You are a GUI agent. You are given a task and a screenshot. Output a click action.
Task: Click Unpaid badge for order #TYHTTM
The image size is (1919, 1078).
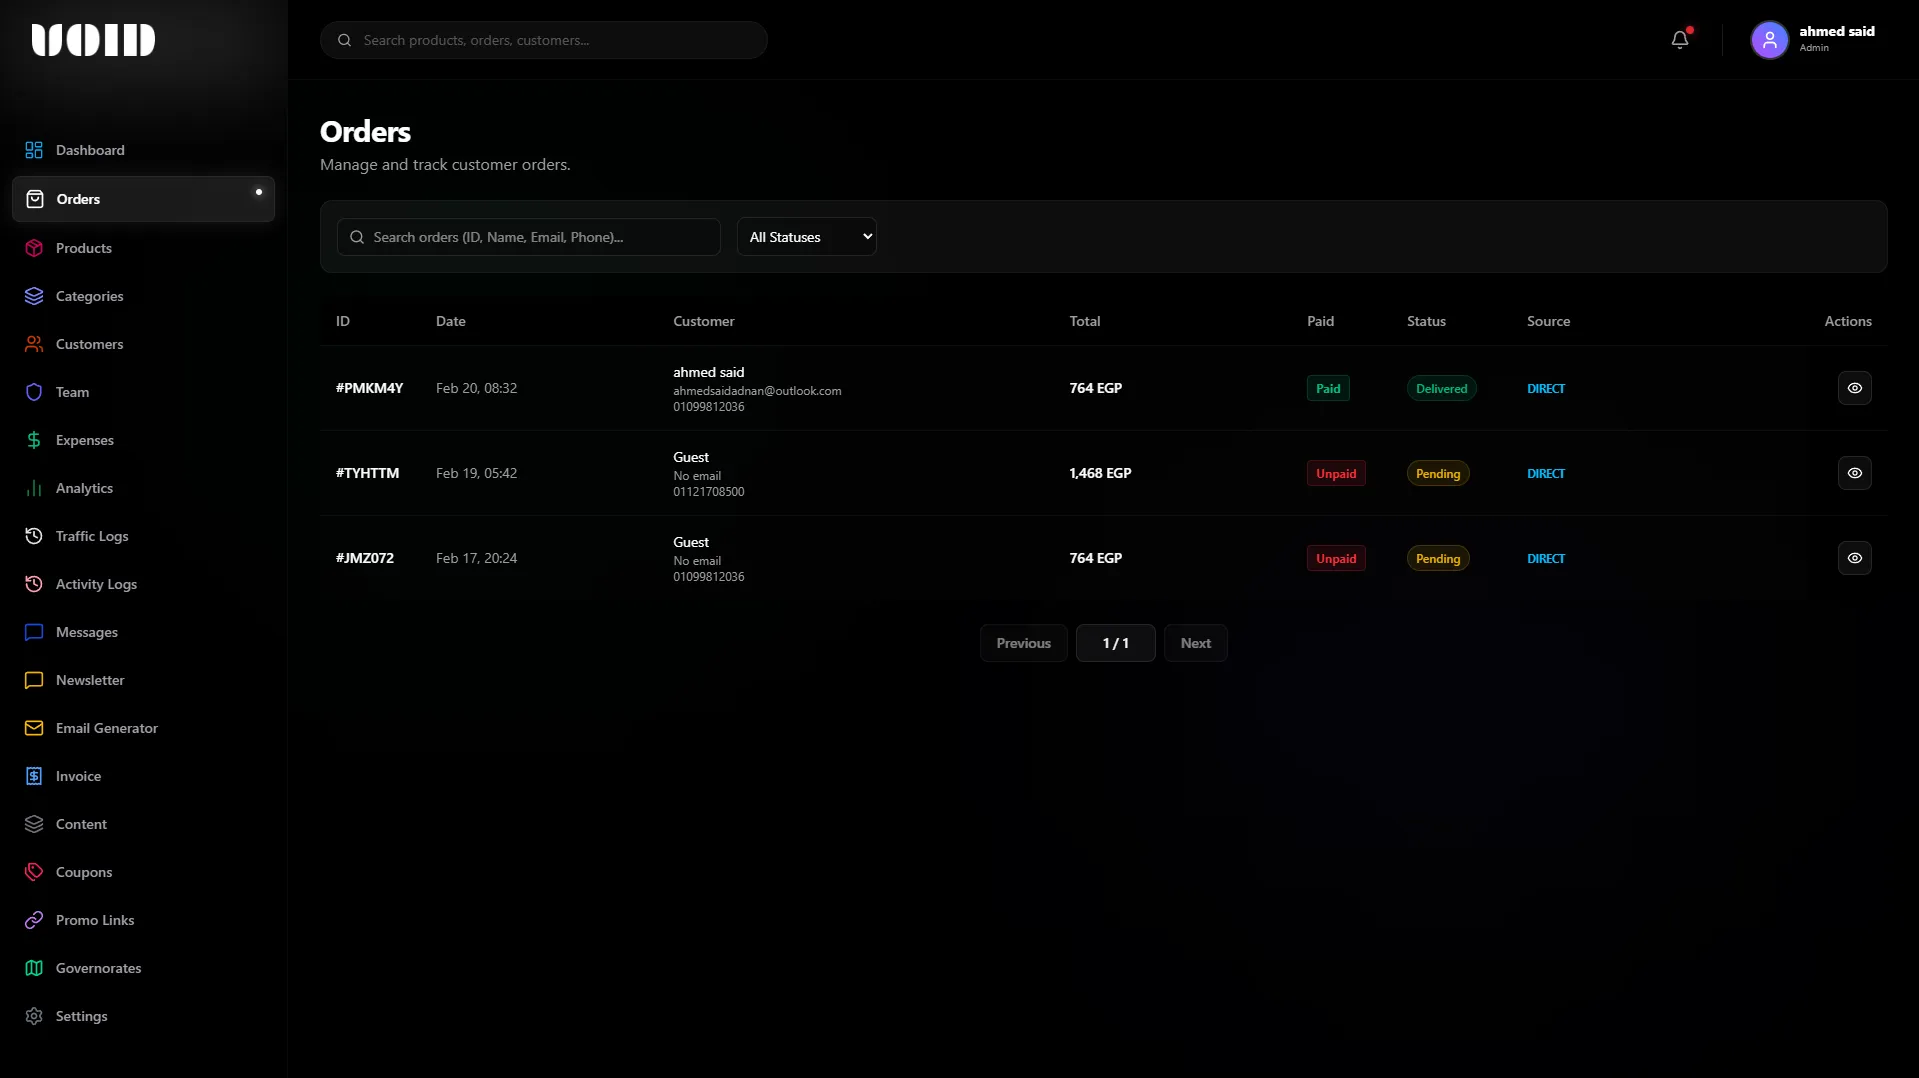[x=1336, y=473]
